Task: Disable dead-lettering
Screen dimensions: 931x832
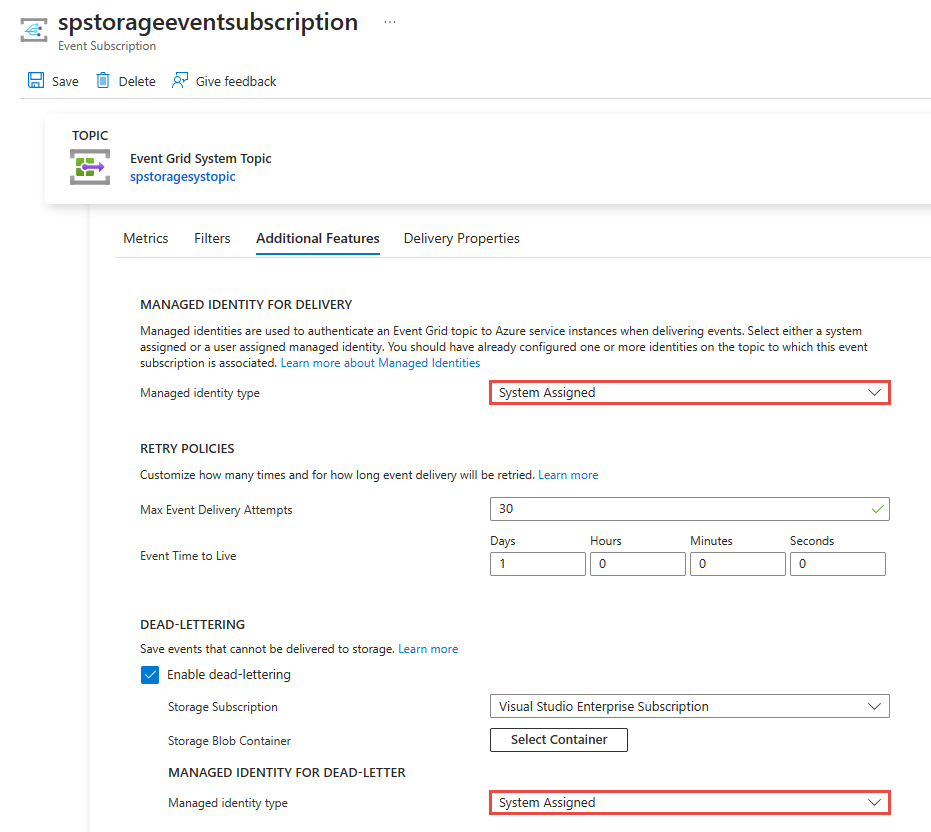Action: pyautogui.click(x=150, y=674)
